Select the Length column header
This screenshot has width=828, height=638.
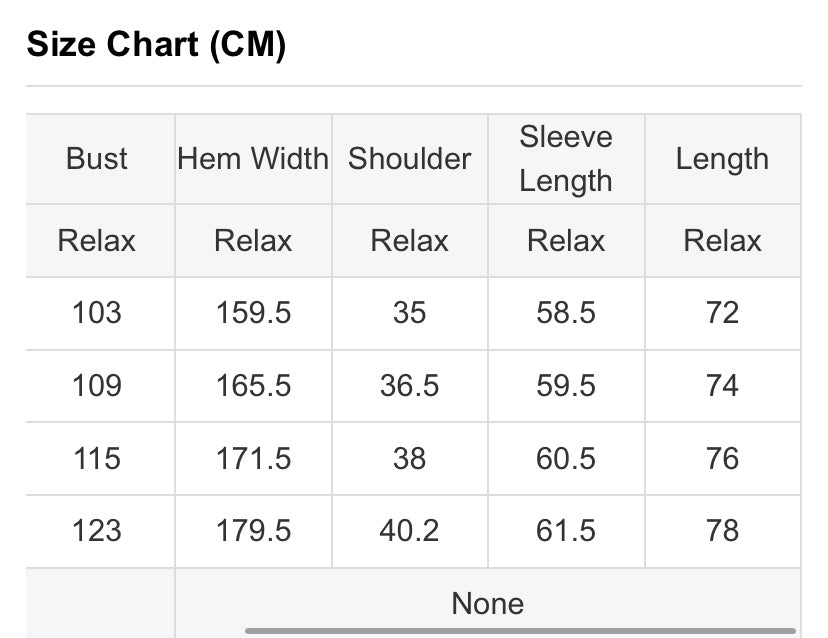[x=722, y=159]
